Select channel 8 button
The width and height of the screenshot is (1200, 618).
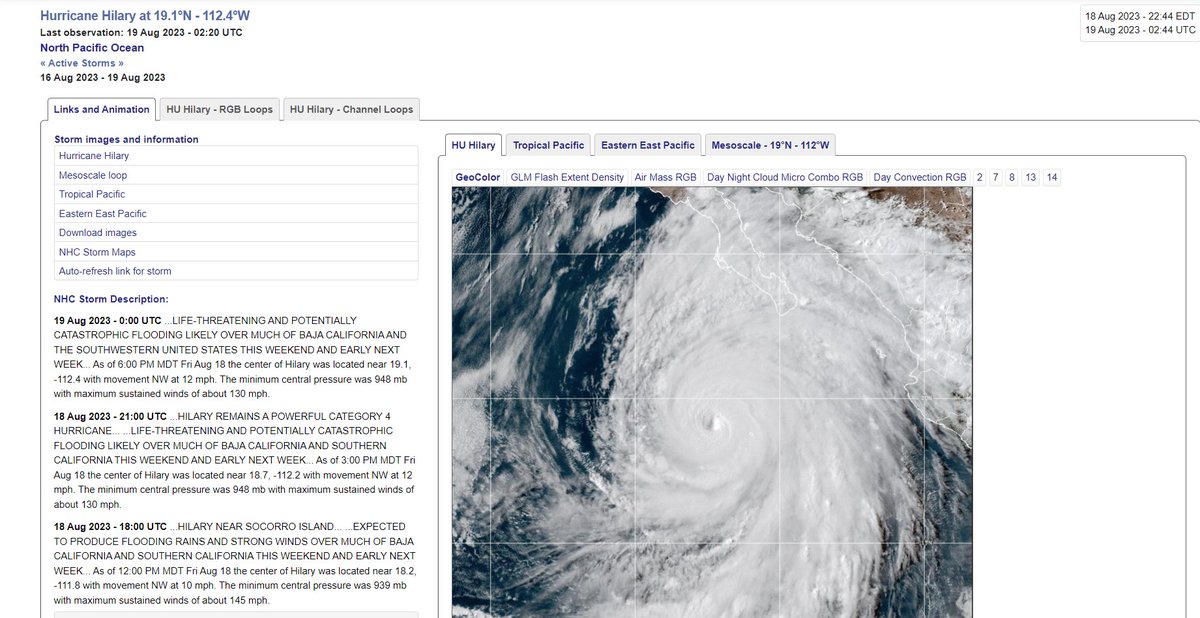1012,177
